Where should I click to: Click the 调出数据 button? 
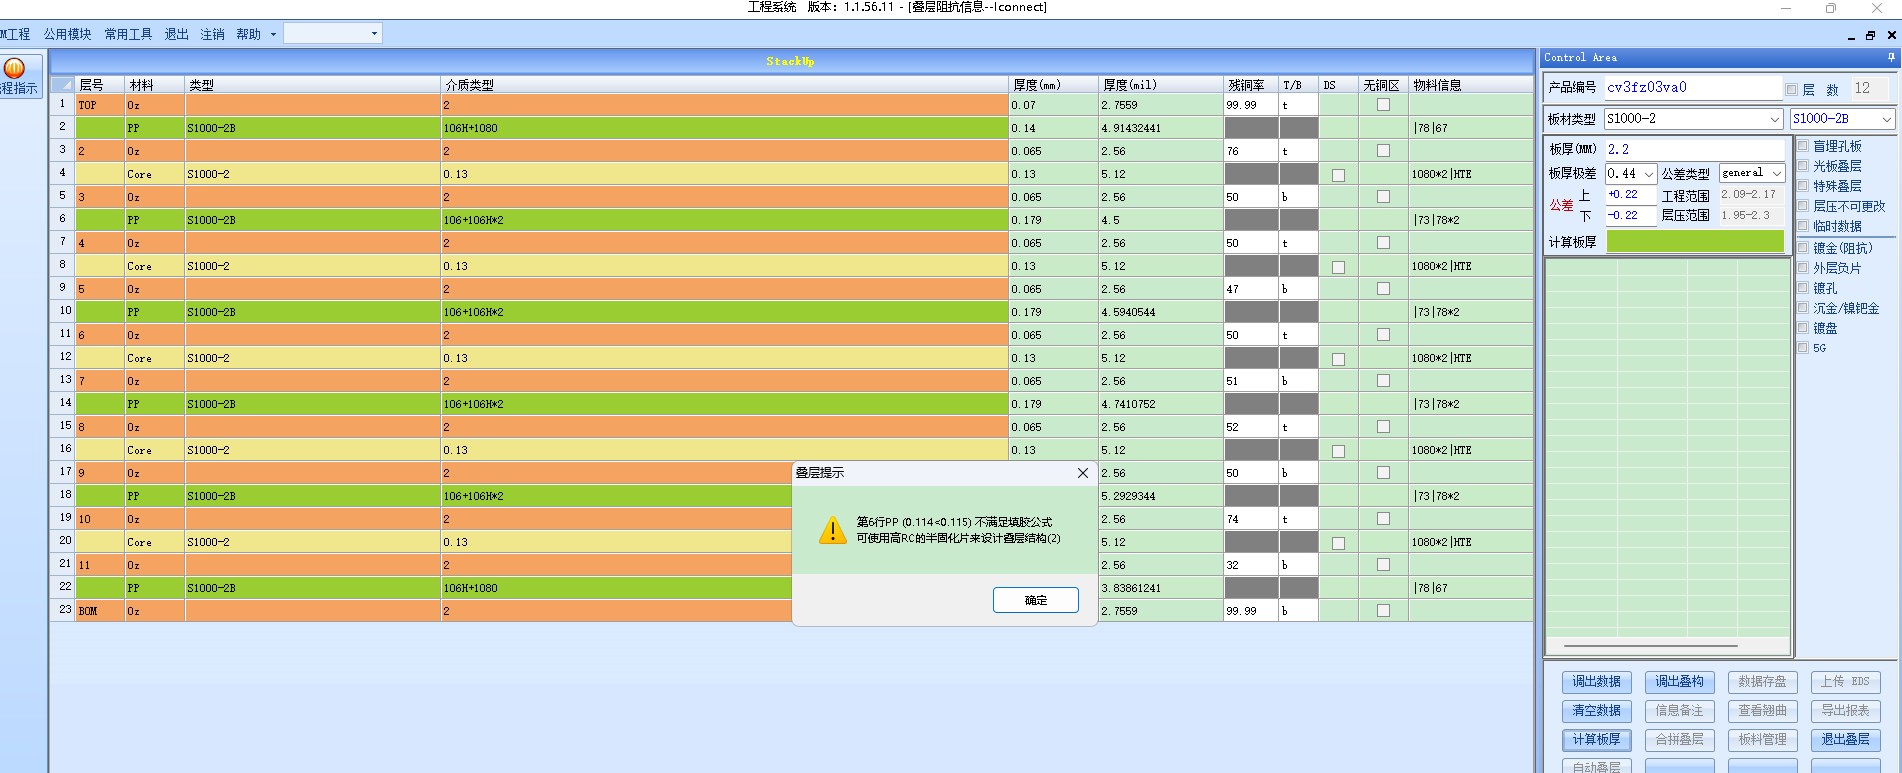tap(1596, 682)
